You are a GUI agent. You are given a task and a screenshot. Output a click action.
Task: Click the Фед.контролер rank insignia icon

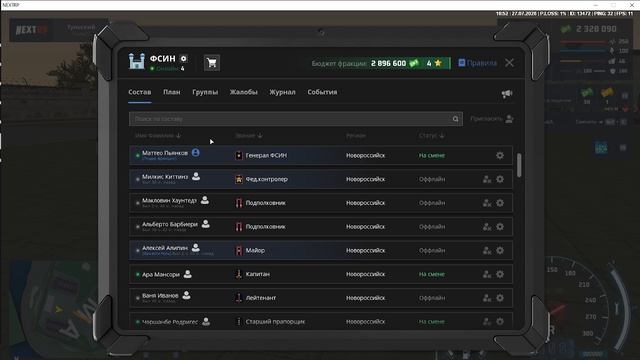pyautogui.click(x=239, y=179)
